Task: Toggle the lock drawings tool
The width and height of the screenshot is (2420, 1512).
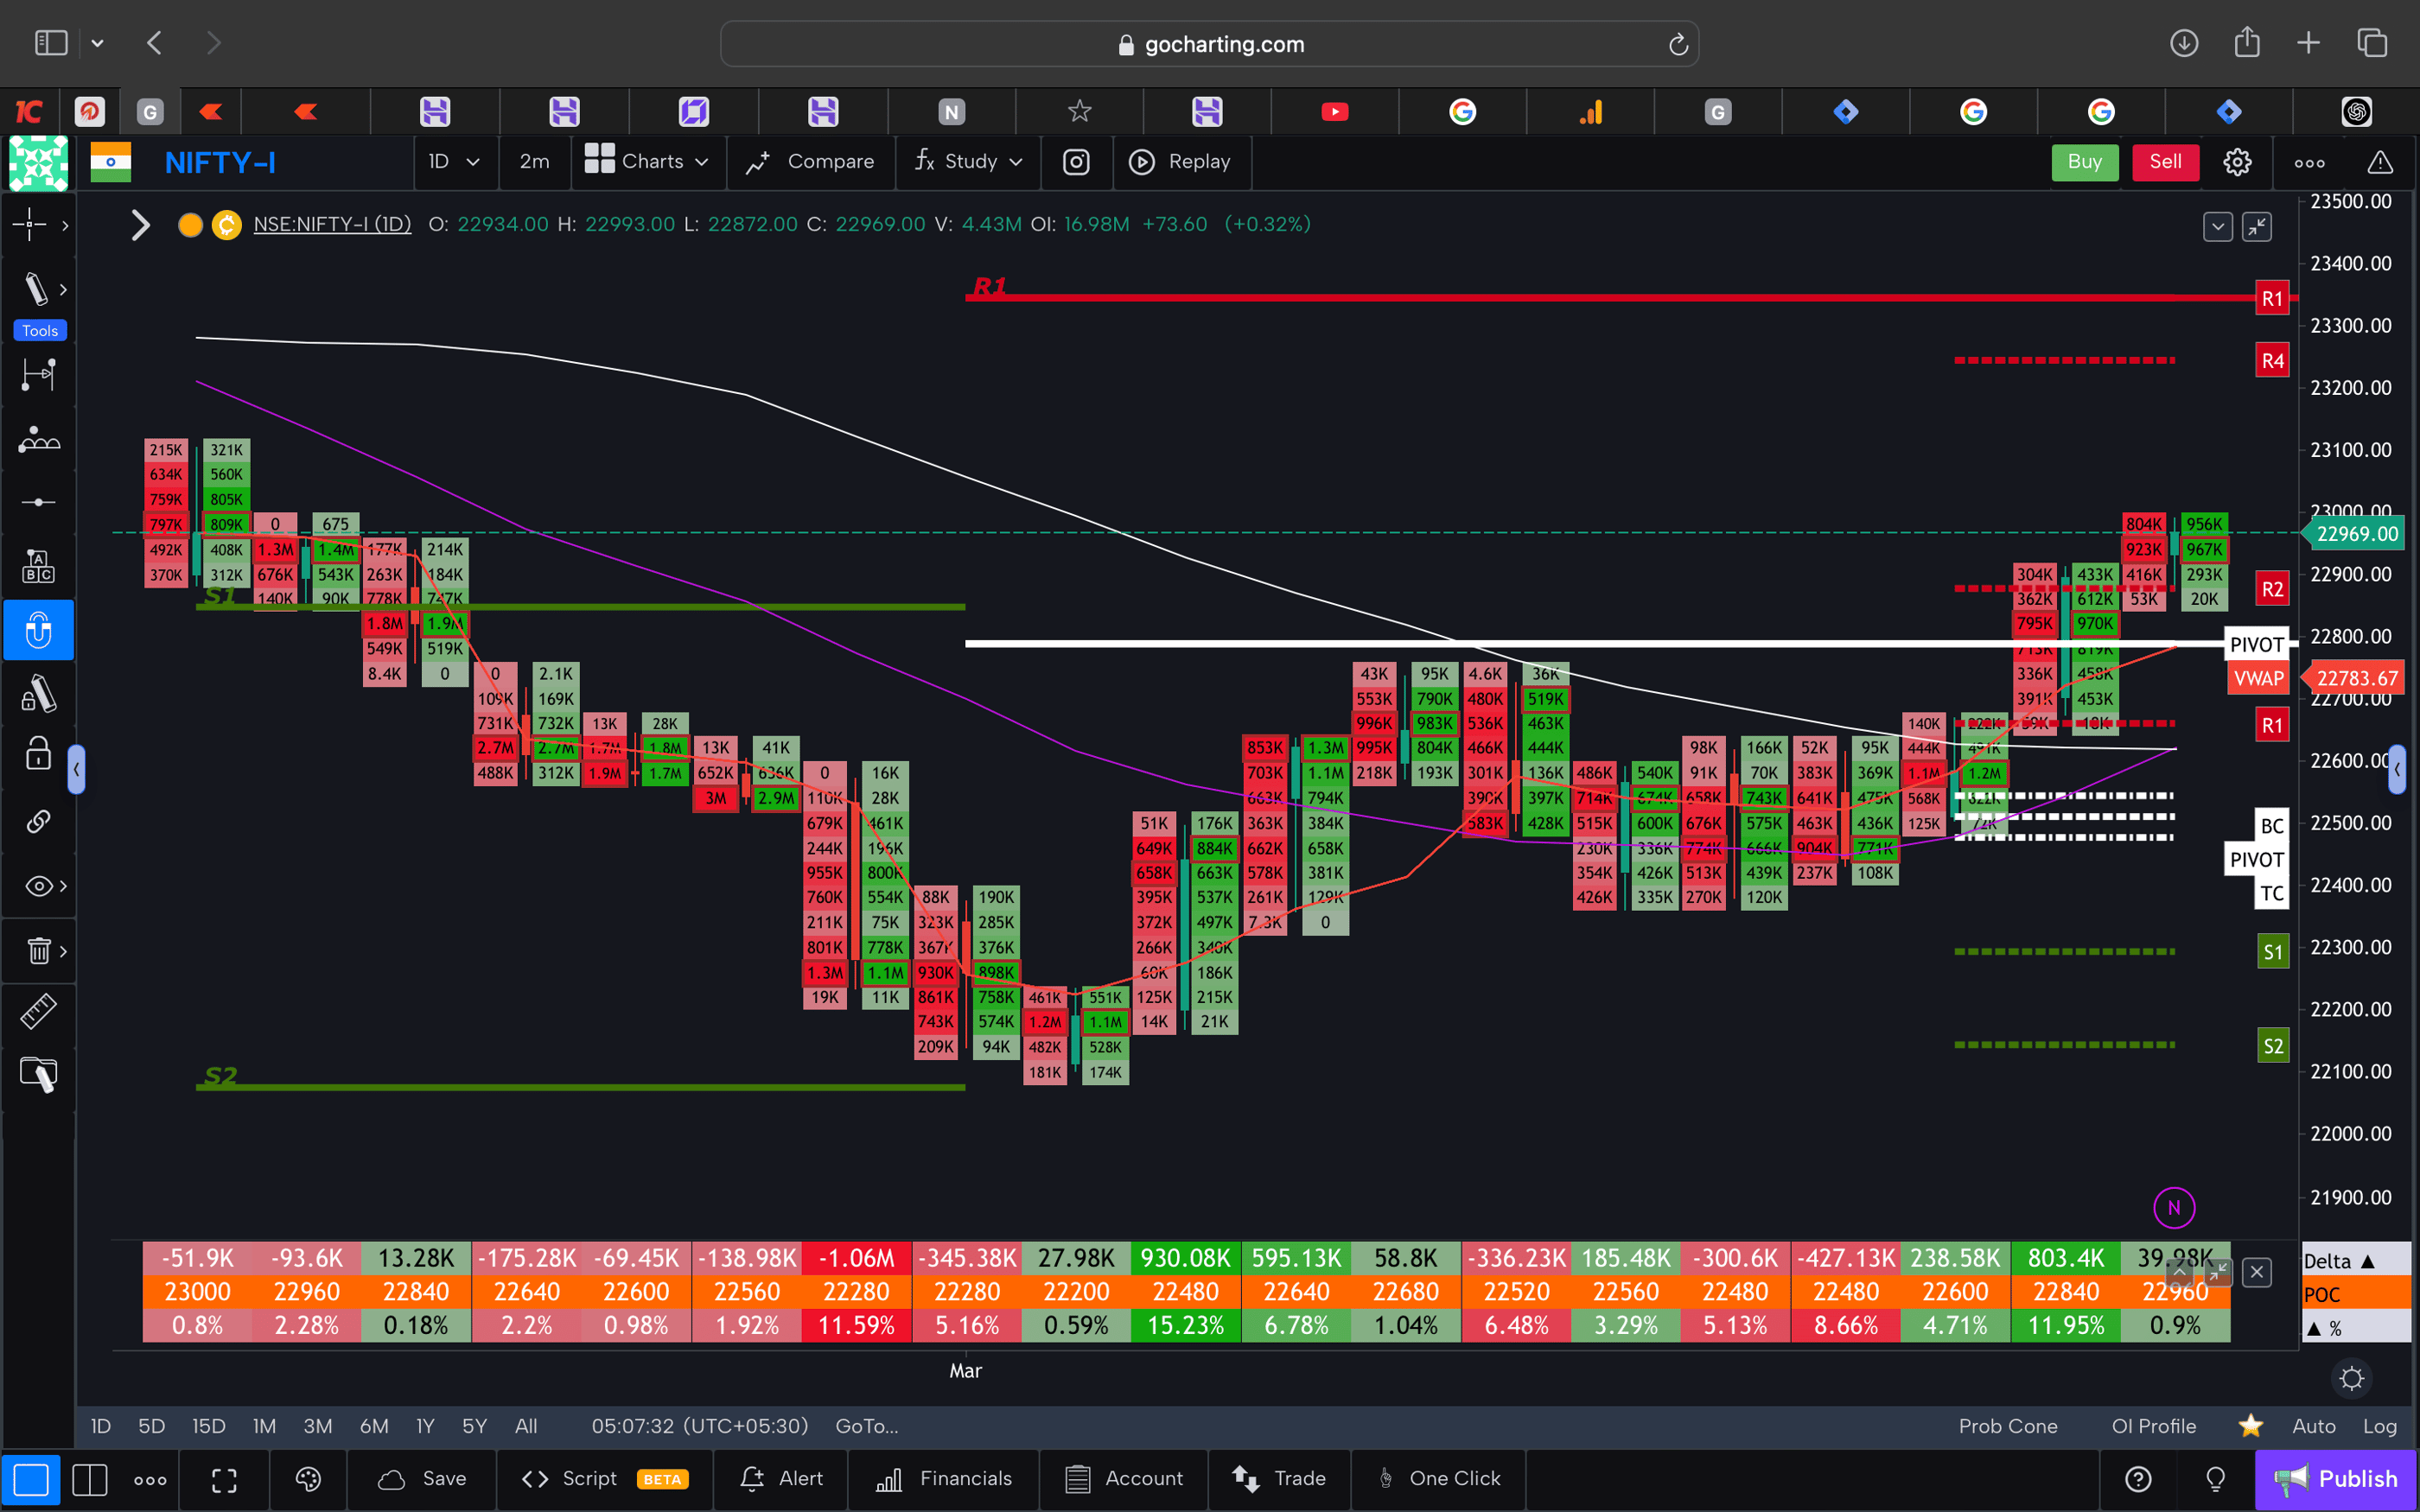Action: (x=38, y=754)
